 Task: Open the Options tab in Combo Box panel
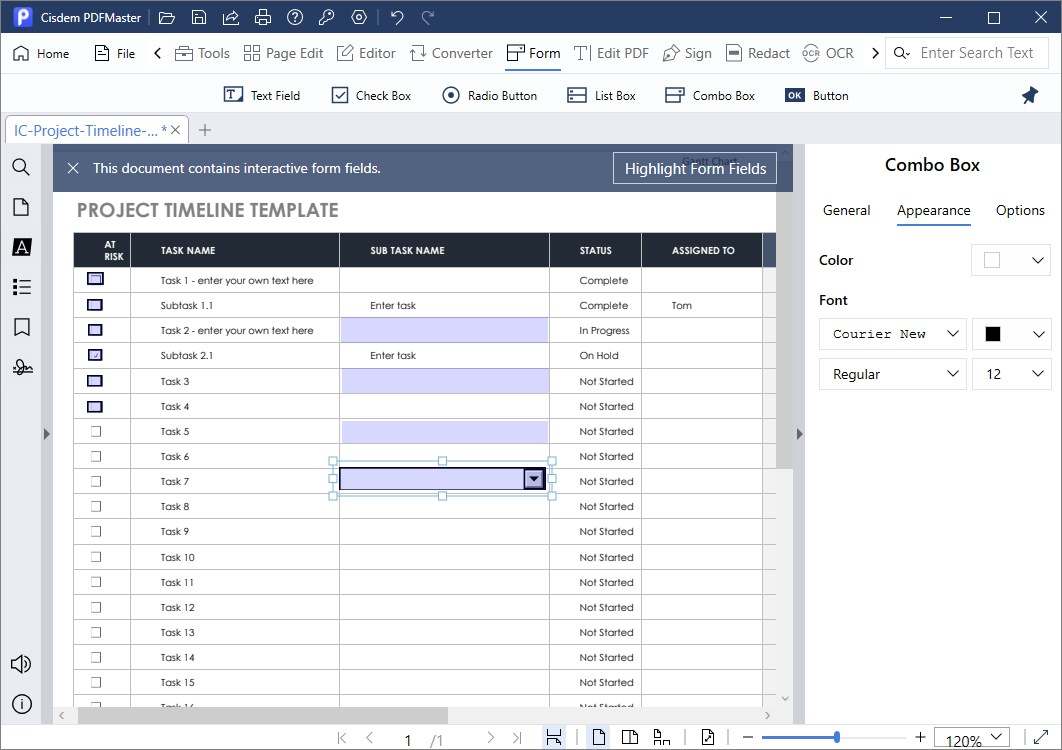(x=1019, y=210)
